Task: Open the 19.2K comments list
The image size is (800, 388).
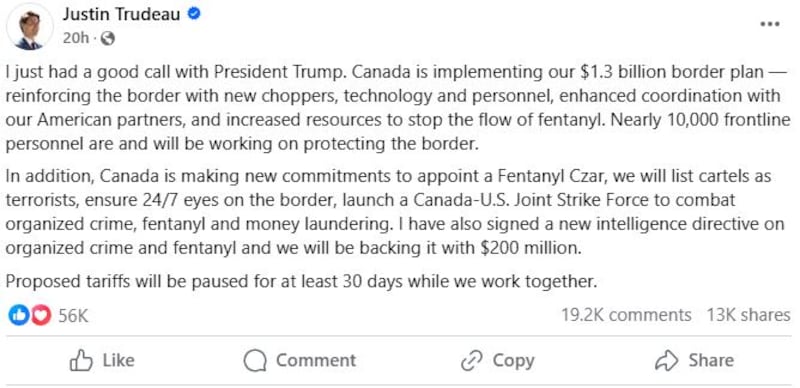Action: click(x=626, y=315)
